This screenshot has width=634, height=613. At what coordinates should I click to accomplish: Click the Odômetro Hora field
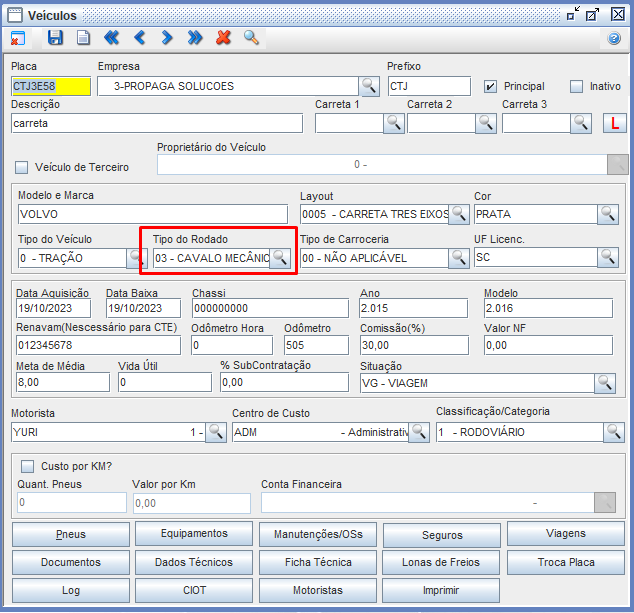coord(232,345)
